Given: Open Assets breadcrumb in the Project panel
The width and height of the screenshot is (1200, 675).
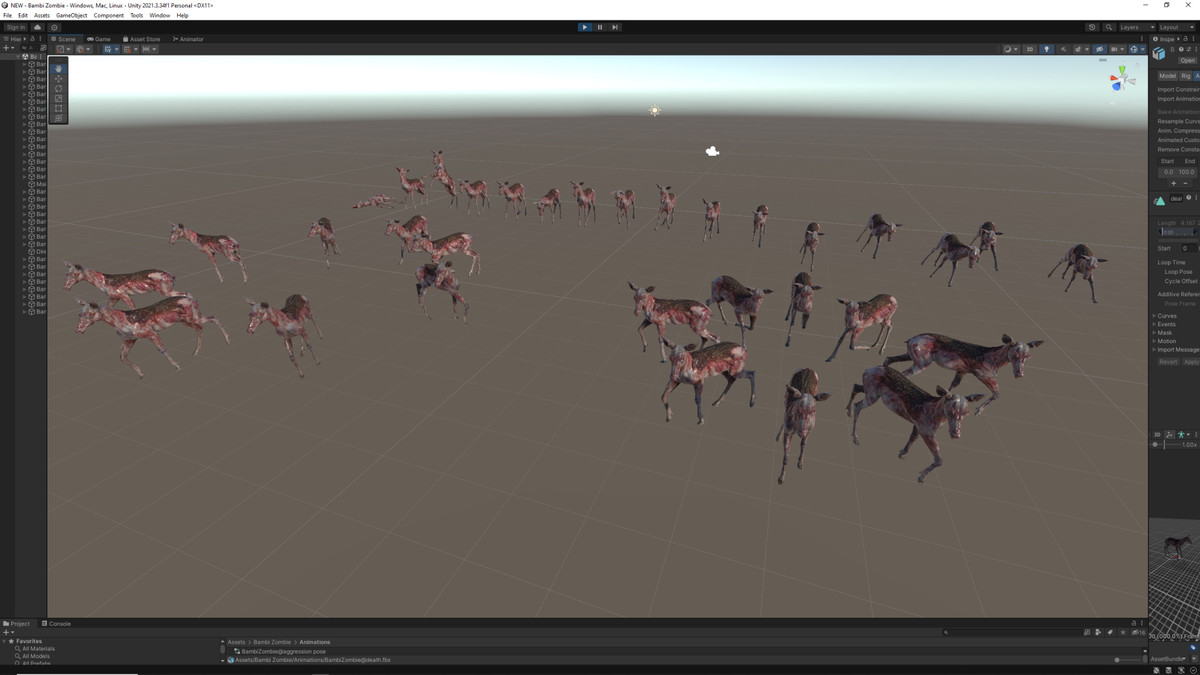Looking at the screenshot, I should tap(235, 642).
